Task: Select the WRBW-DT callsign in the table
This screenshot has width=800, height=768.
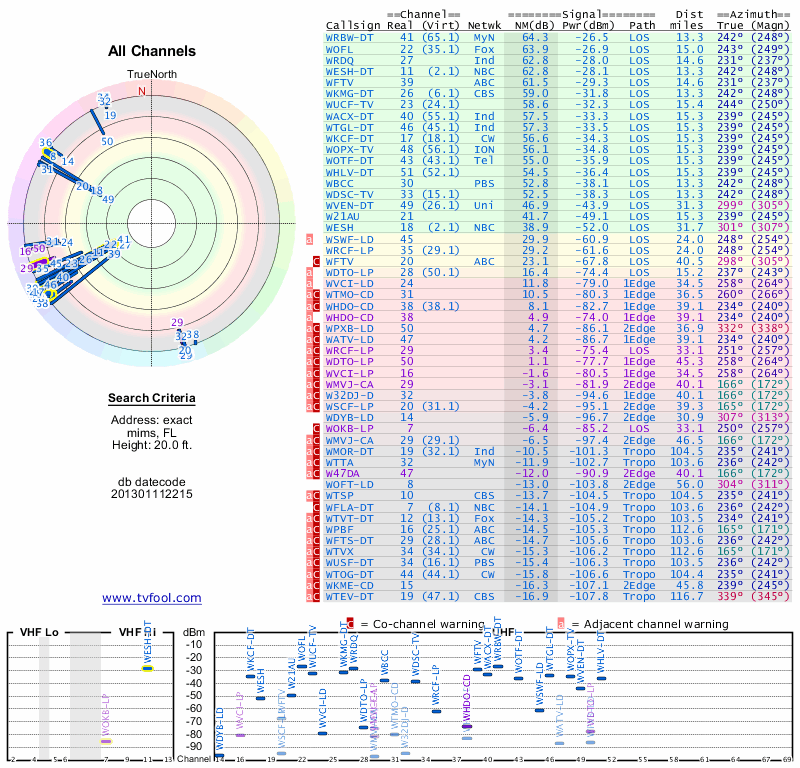Action: 349,38
